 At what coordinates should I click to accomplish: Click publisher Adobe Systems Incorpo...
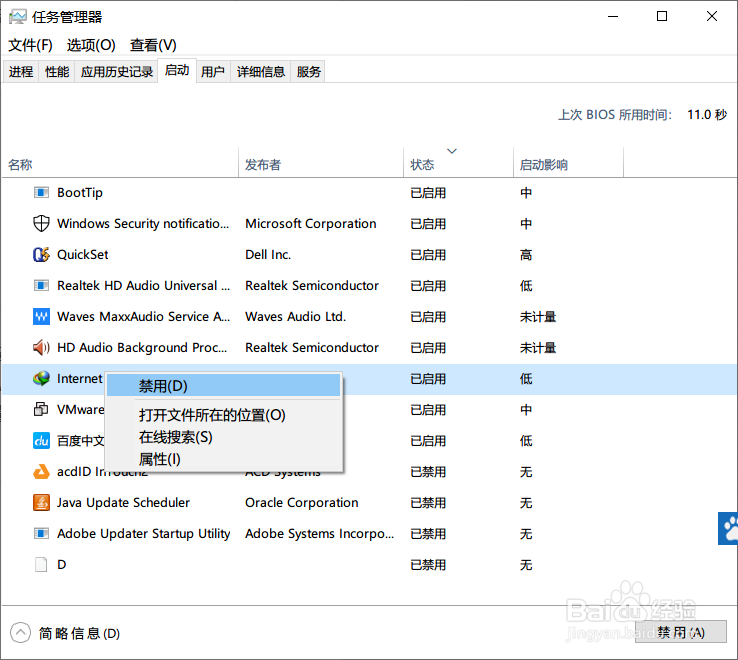[320, 534]
